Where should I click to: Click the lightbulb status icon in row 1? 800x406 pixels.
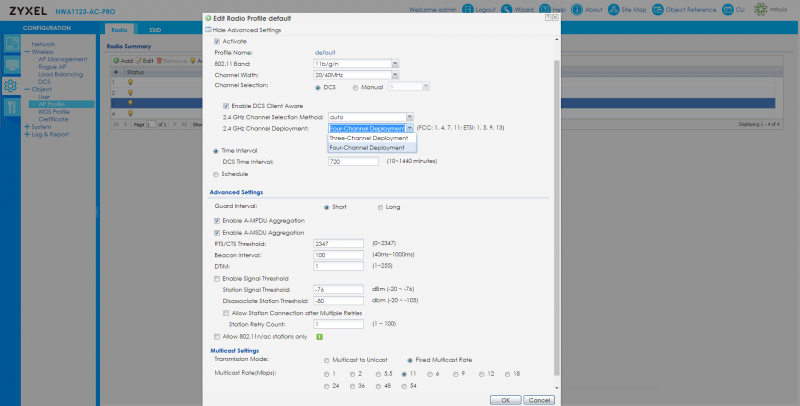pyautogui.click(x=130, y=82)
